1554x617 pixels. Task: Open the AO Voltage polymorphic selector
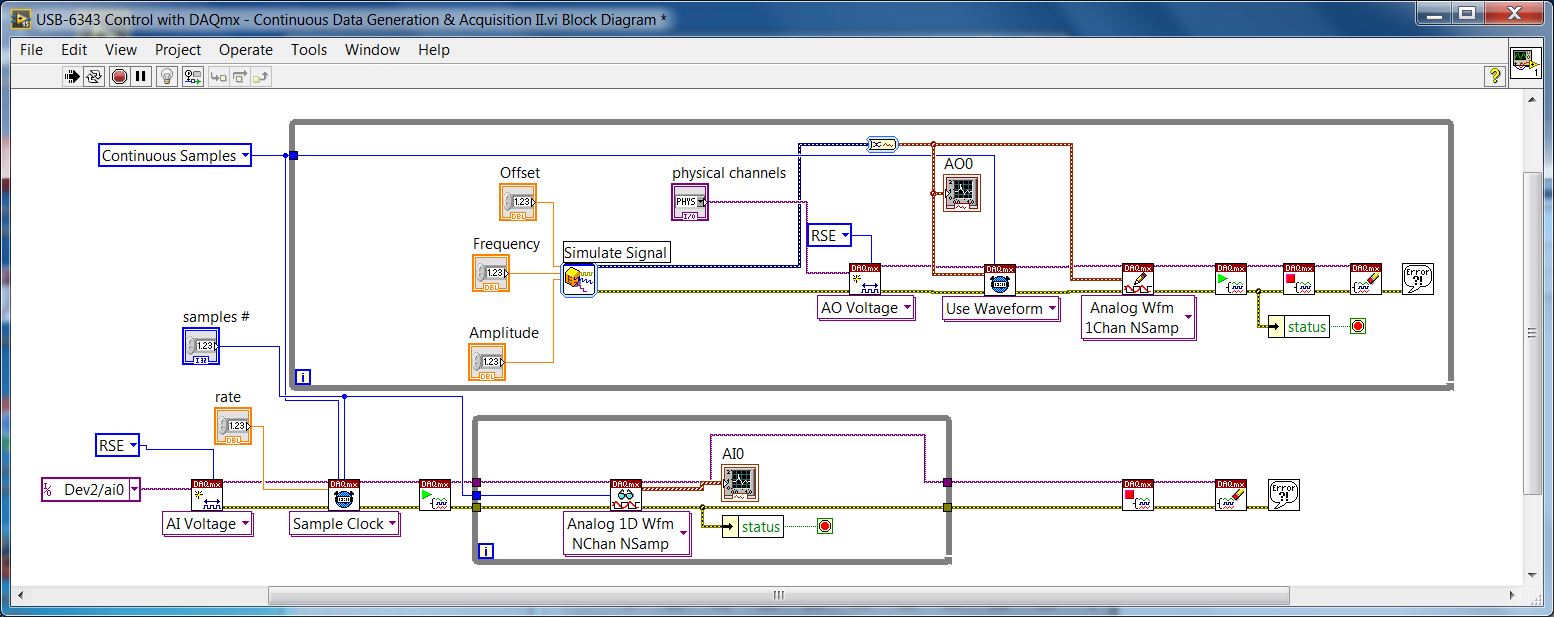[867, 308]
